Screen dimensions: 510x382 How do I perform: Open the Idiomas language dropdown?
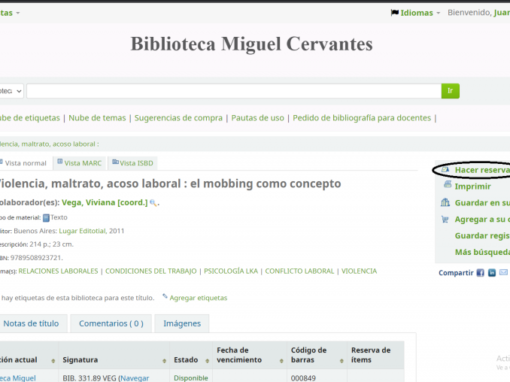click(416, 13)
